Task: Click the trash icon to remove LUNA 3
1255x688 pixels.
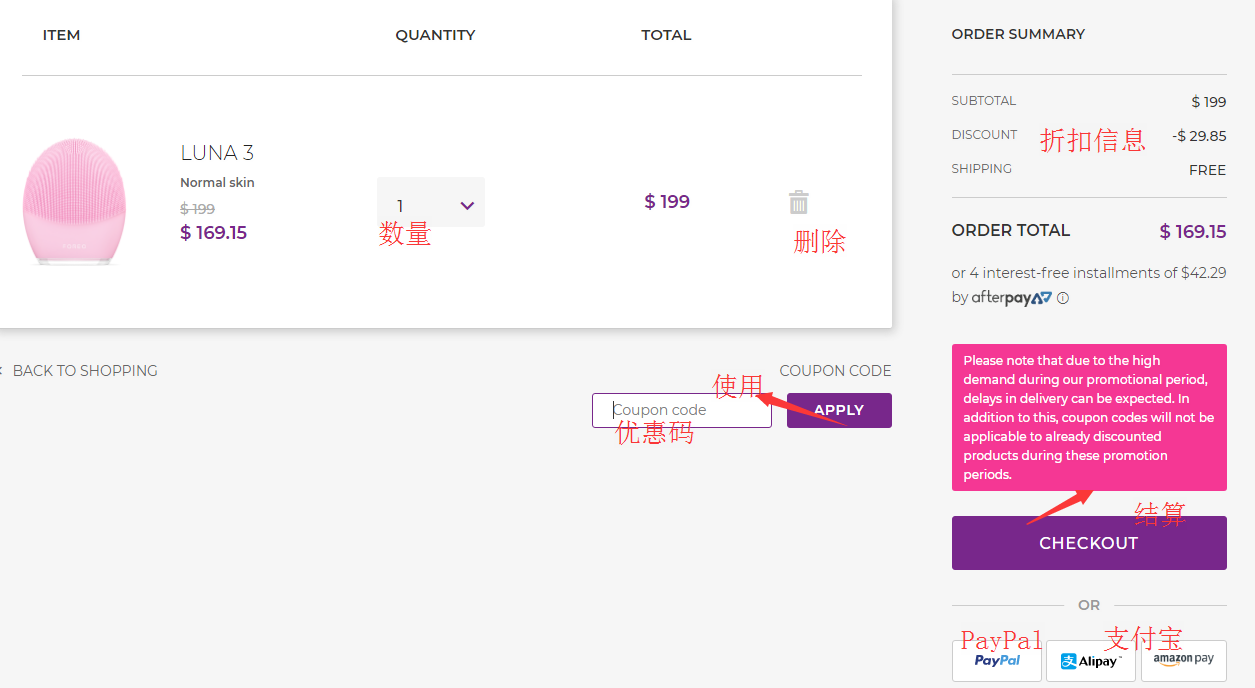Action: (798, 202)
